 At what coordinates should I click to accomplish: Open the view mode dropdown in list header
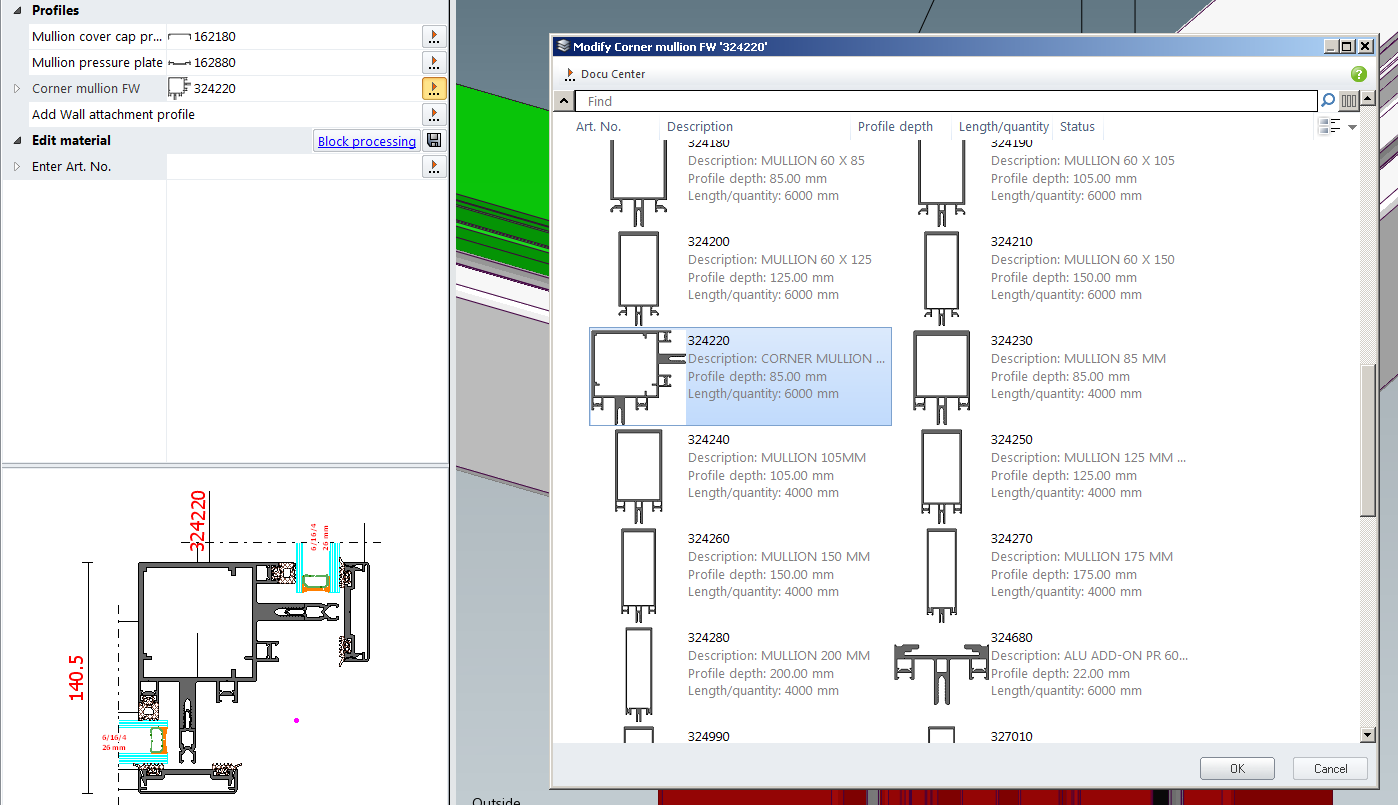pyautogui.click(x=1352, y=127)
